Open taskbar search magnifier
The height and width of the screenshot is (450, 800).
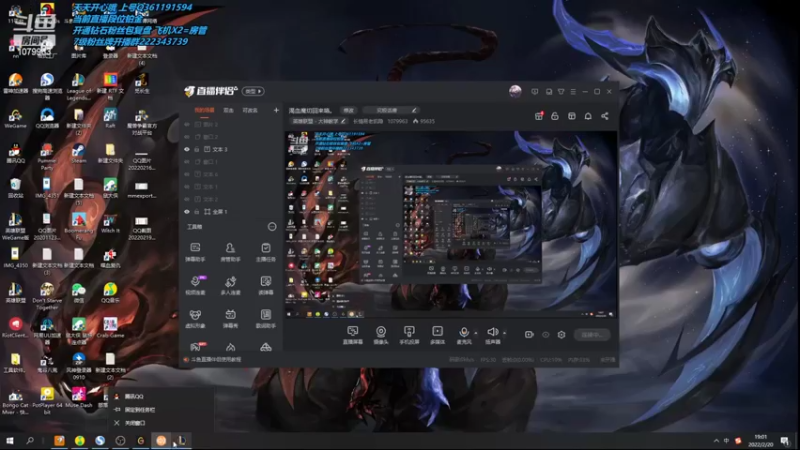pos(30,441)
